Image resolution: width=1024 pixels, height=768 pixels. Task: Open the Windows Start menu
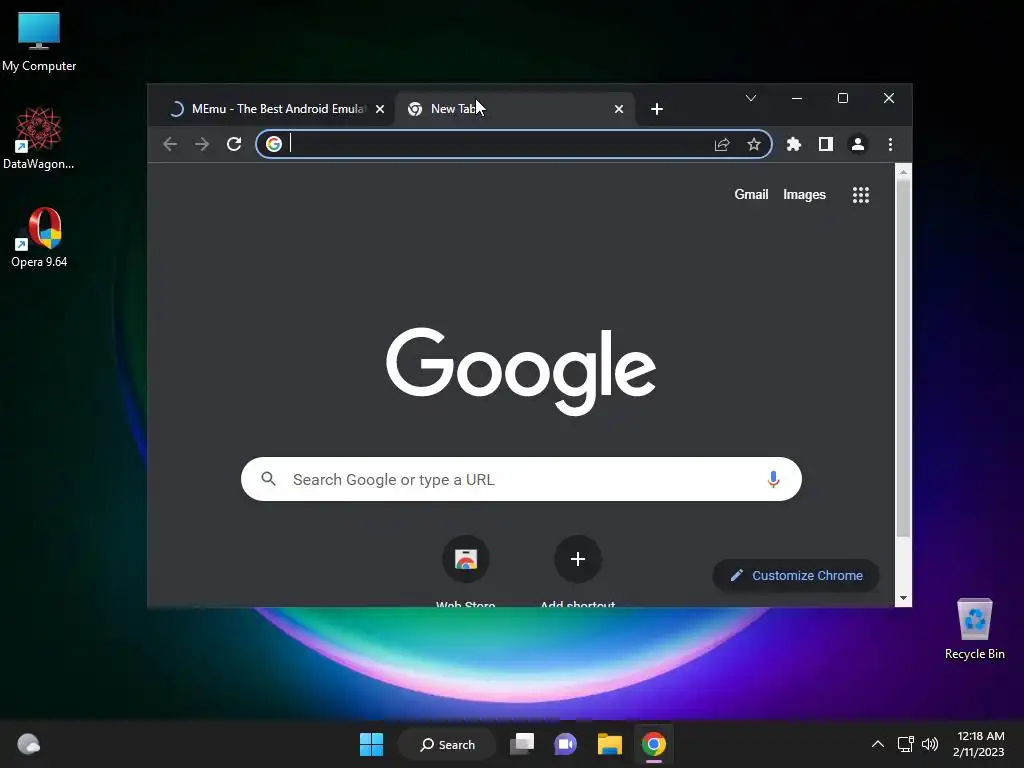click(372, 744)
